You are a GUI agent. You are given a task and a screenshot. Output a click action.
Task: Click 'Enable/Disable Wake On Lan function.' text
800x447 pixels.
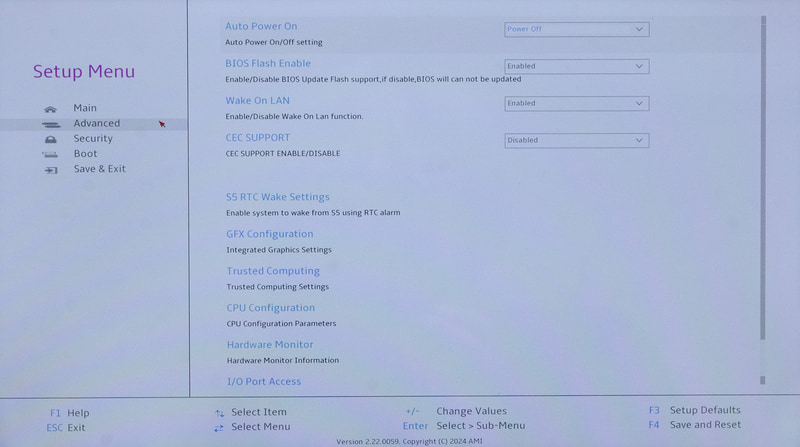[x=294, y=116]
